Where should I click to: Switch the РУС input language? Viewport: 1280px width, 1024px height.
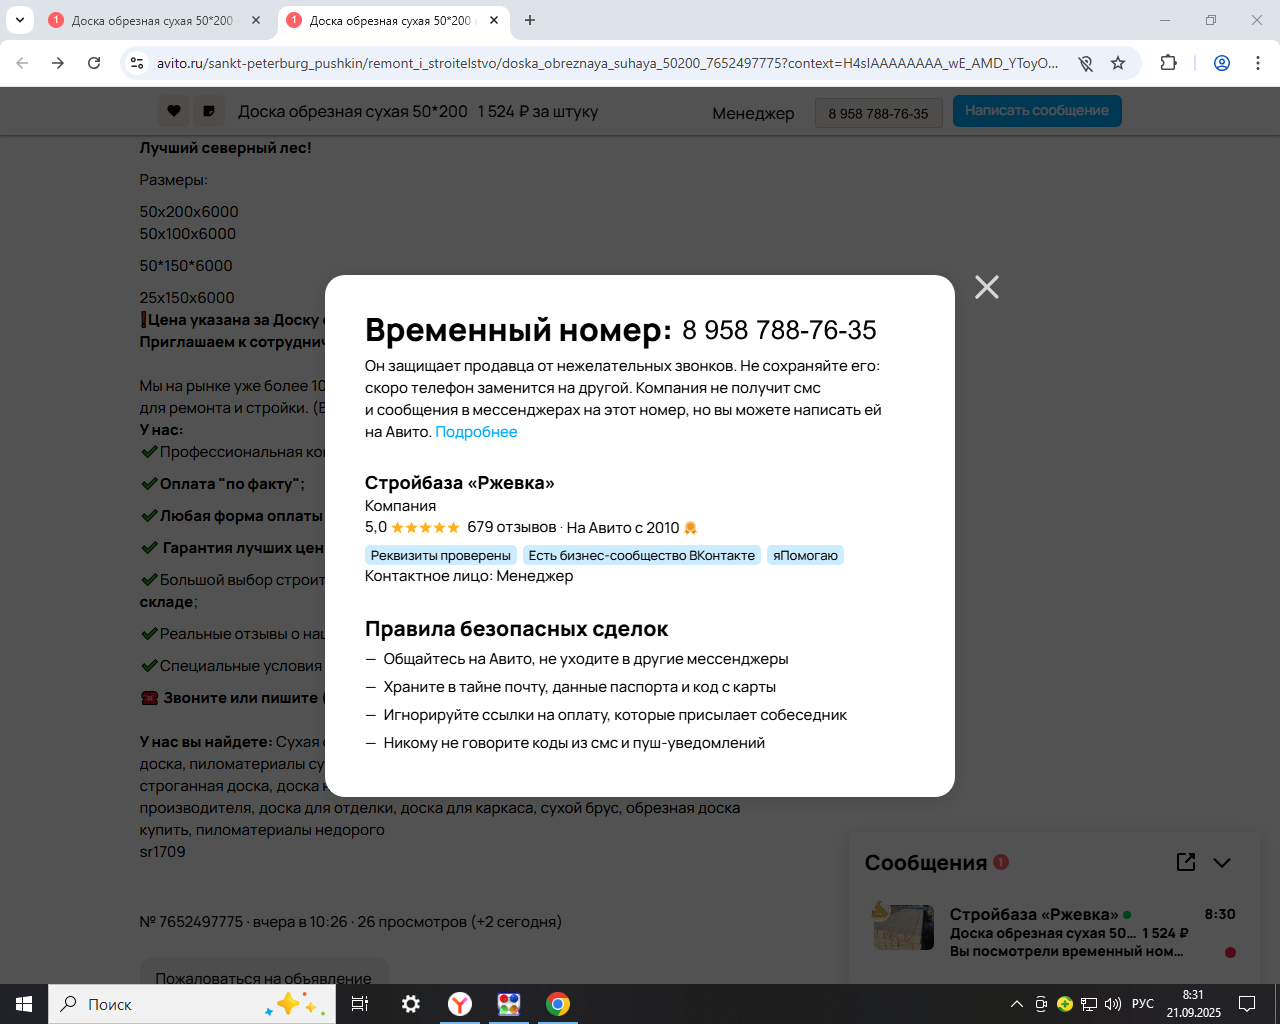coord(1143,1004)
